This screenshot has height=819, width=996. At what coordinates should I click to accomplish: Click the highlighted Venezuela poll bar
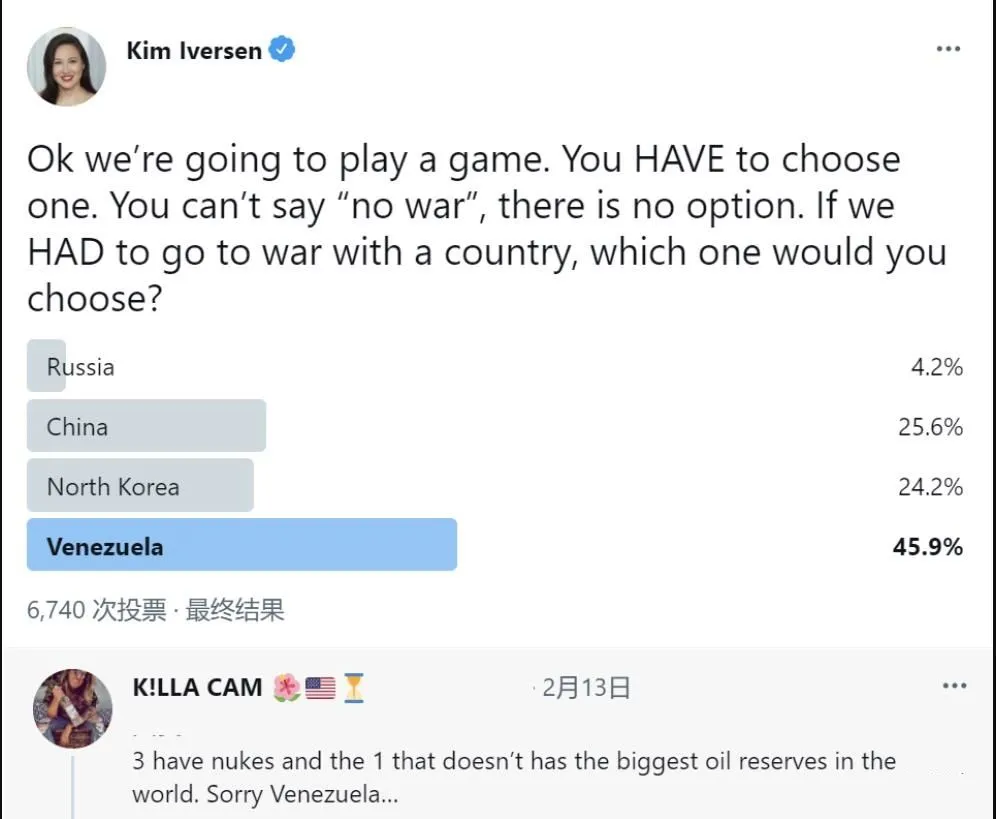(241, 546)
